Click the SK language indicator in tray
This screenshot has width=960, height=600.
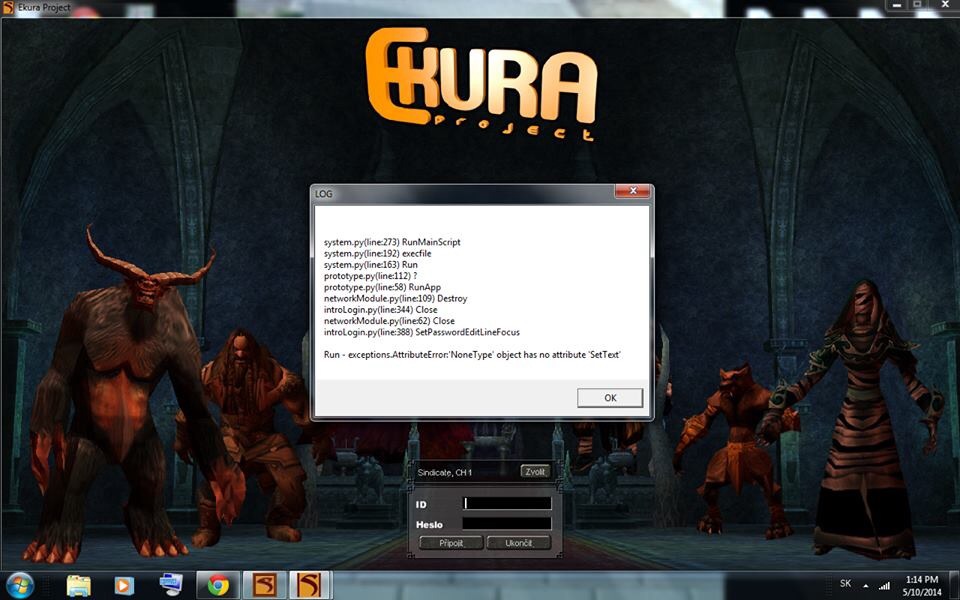tap(845, 583)
